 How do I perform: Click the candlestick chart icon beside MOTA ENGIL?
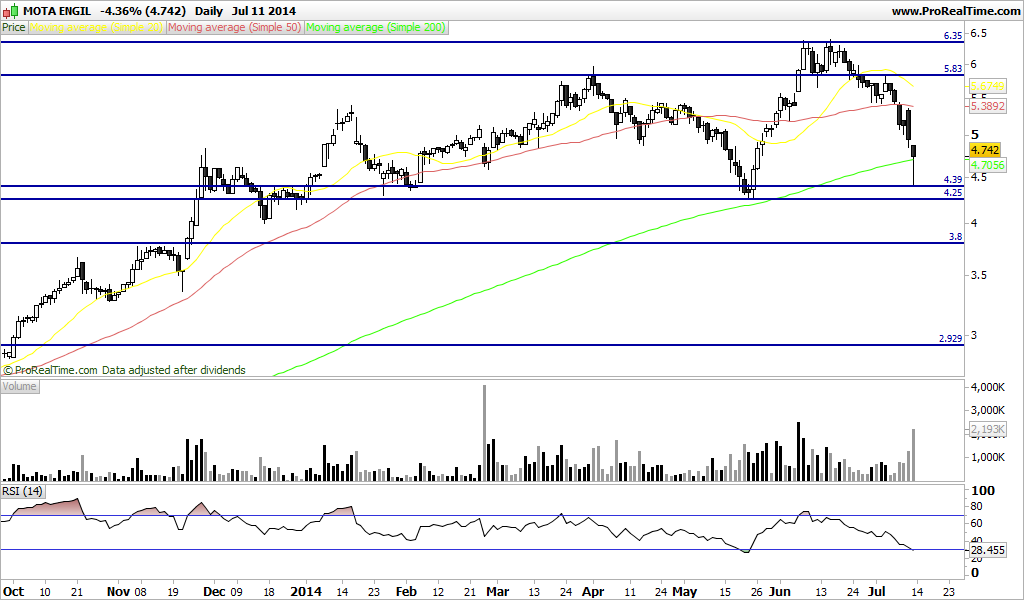[10, 10]
